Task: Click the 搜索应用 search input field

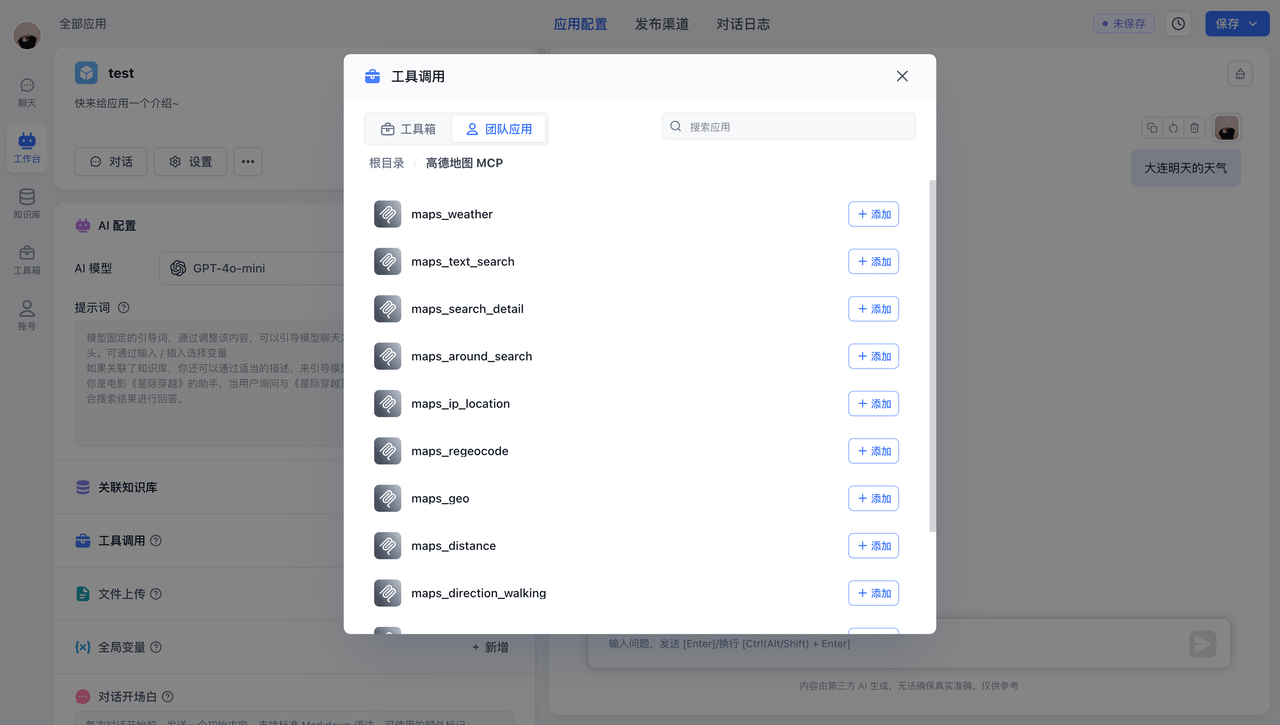Action: [x=790, y=125]
